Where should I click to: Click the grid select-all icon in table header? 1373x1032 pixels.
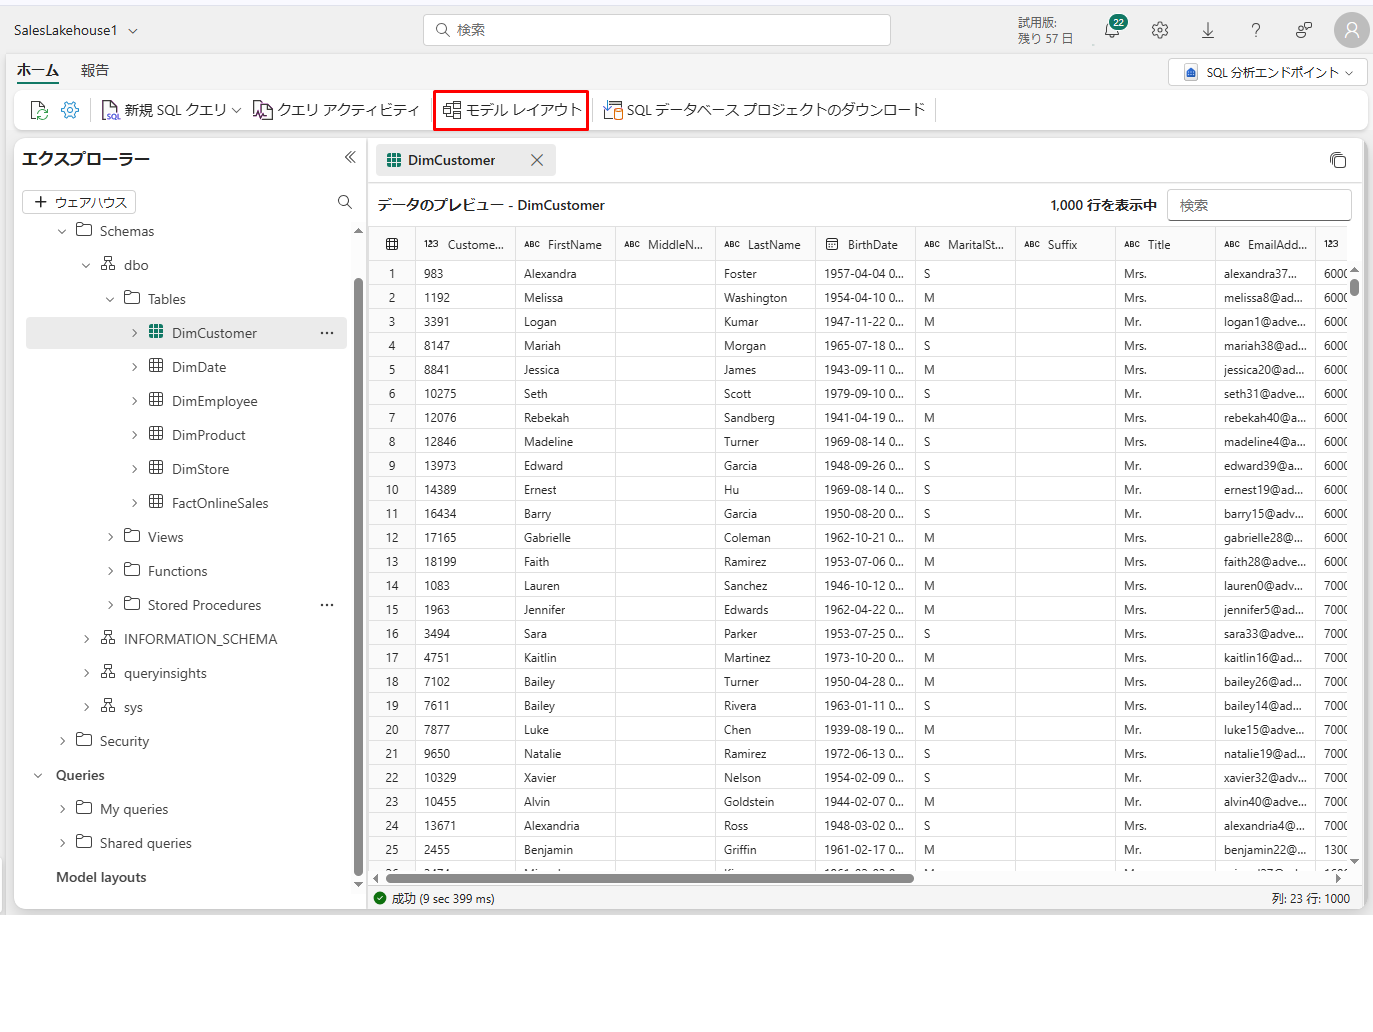[392, 244]
